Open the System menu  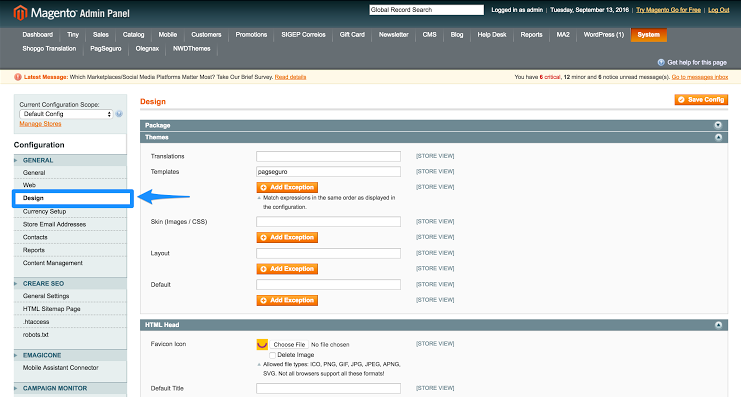[648, 35]
